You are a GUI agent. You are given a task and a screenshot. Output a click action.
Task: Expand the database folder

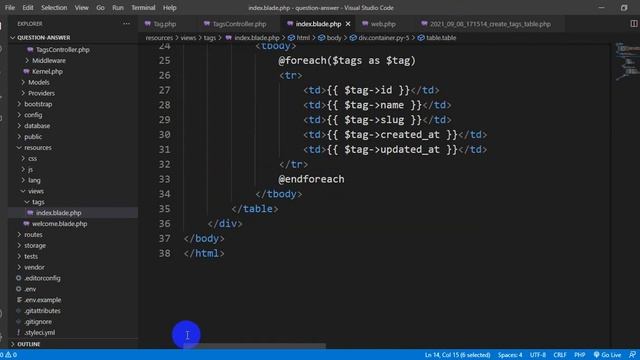[37, 126]
